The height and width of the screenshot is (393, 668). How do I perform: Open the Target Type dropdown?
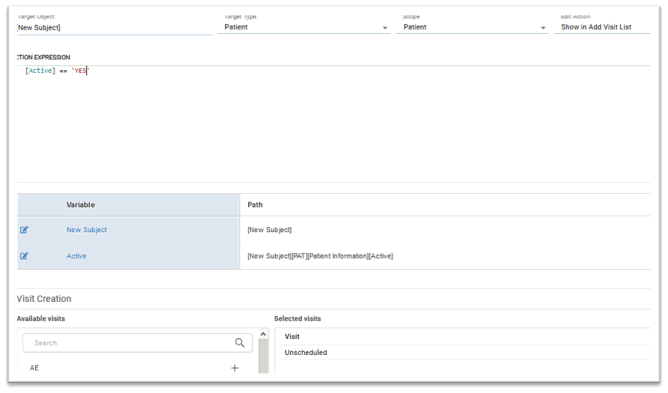click(304, 27)
